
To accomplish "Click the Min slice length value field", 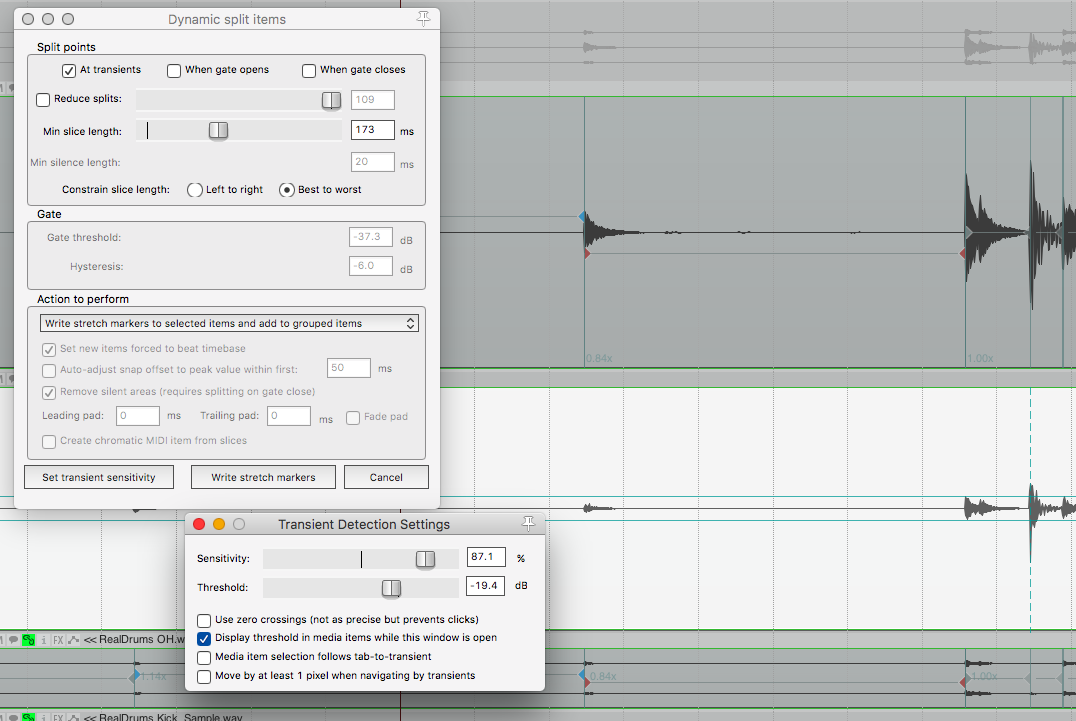I will [x=372, y=131].
